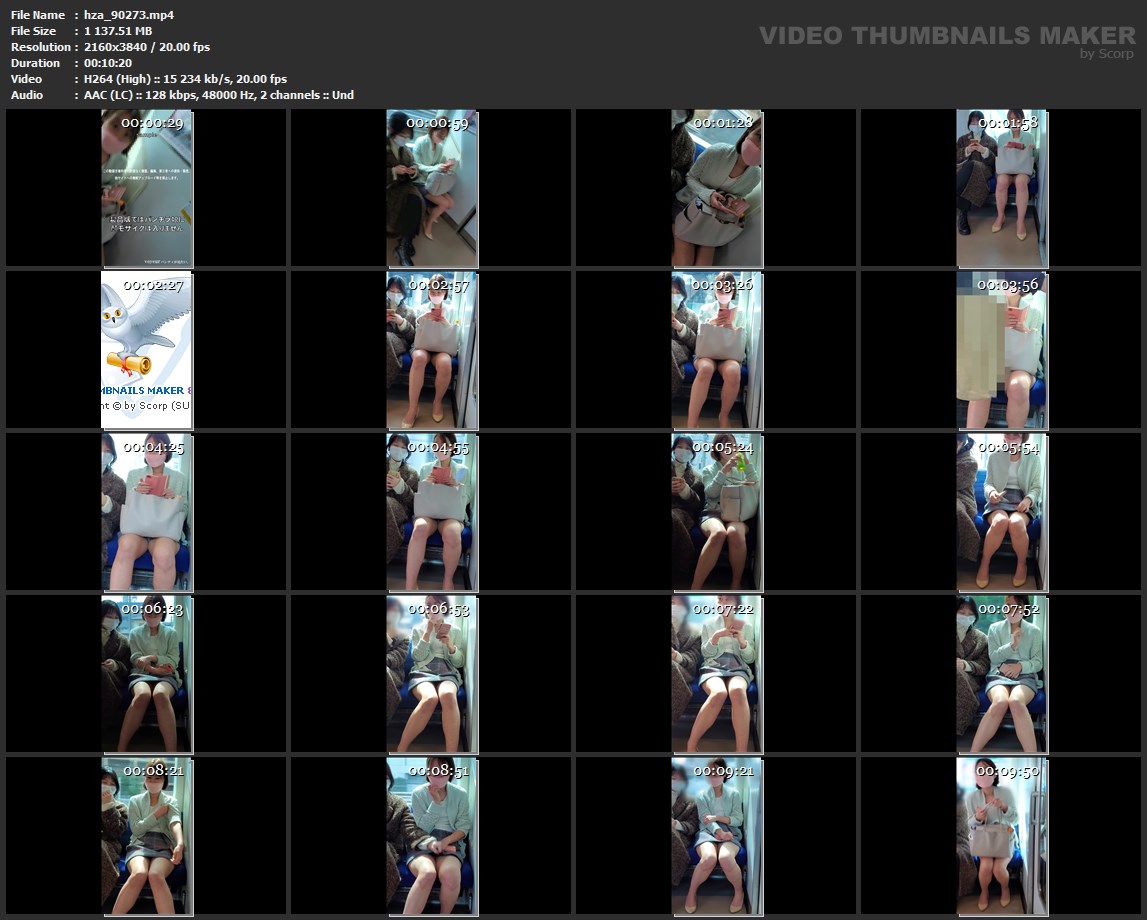Screen dimensions: 1147x920
Task: Select the frame stamped 00:02:57
Action: click(432, 350)
